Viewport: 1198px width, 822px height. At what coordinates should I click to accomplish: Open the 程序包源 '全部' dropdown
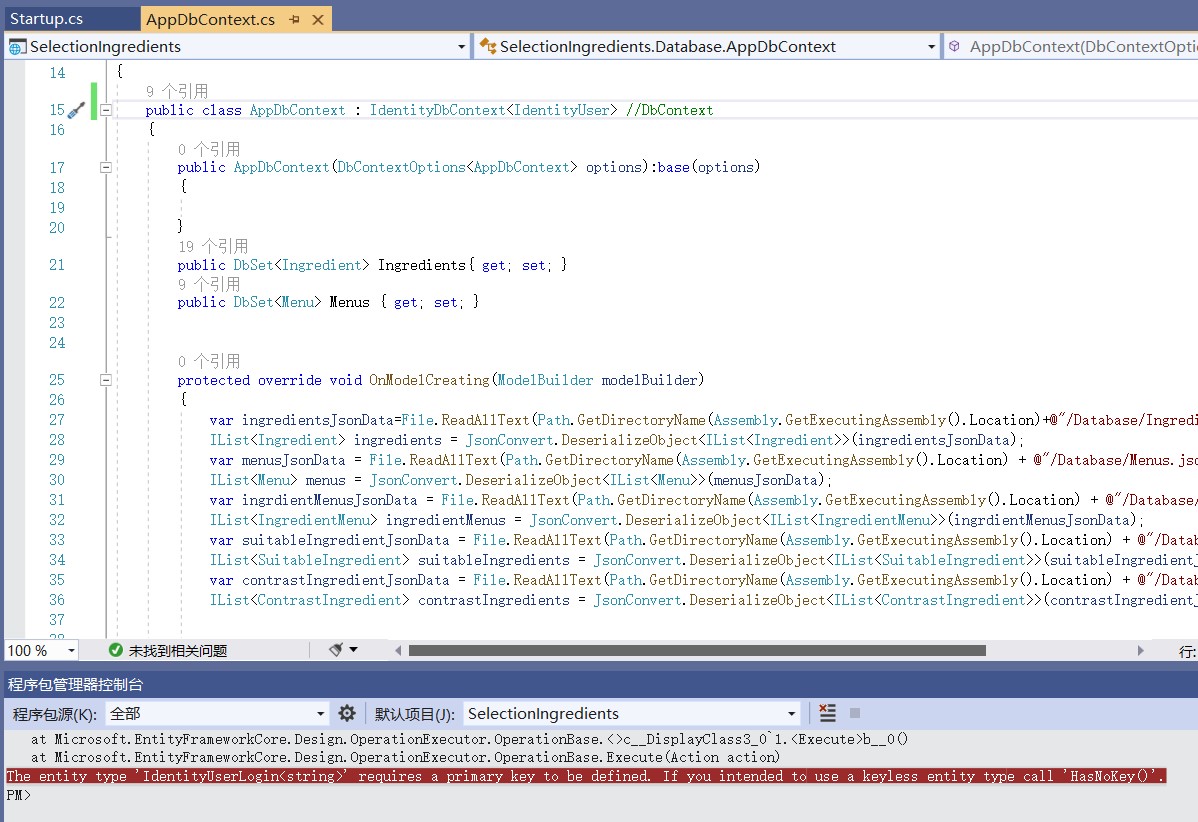tap(217, 714)
